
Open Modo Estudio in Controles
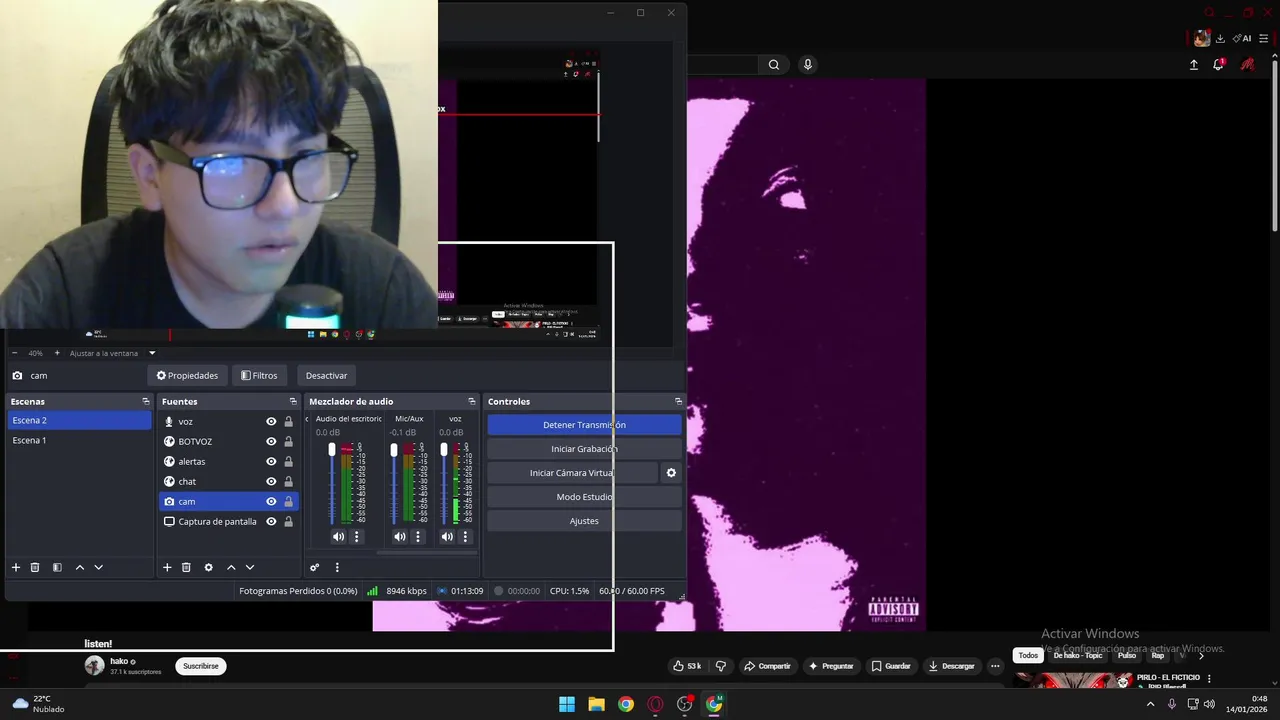coord(584,497)
